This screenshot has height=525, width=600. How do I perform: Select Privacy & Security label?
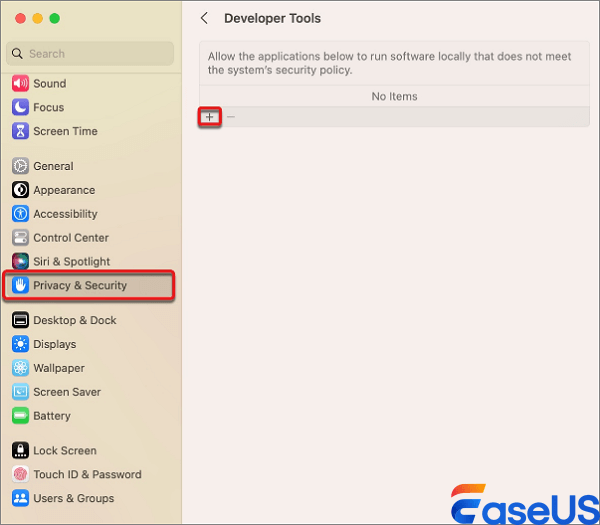[80, 285]
